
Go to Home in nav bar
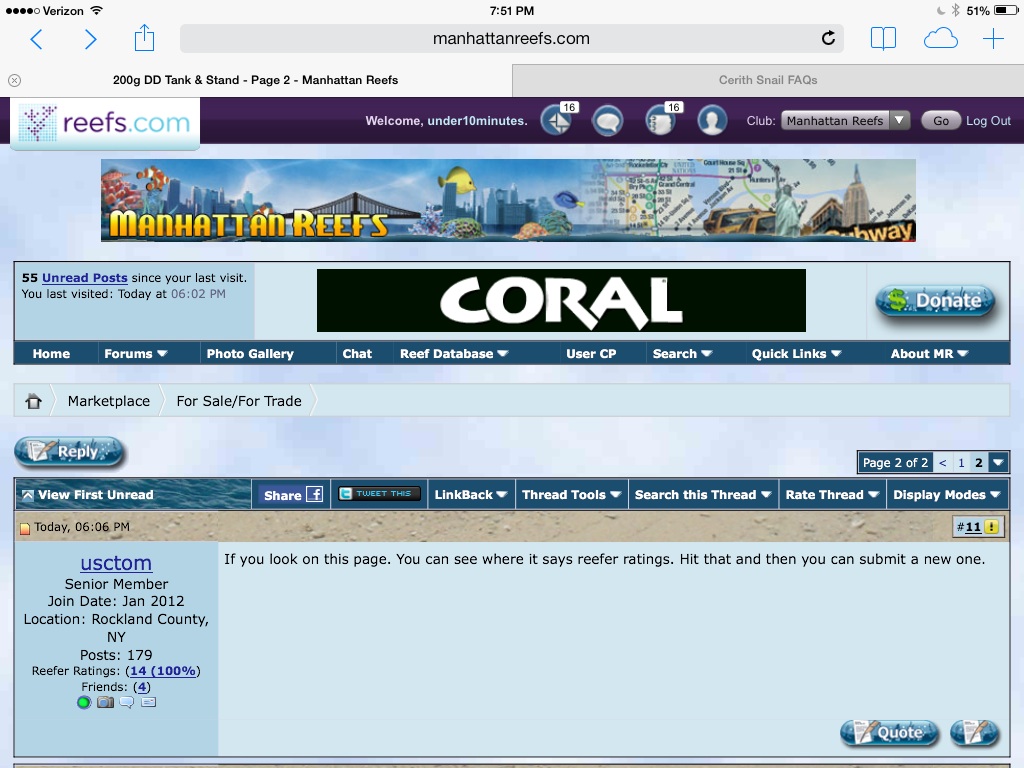[51, 353]
